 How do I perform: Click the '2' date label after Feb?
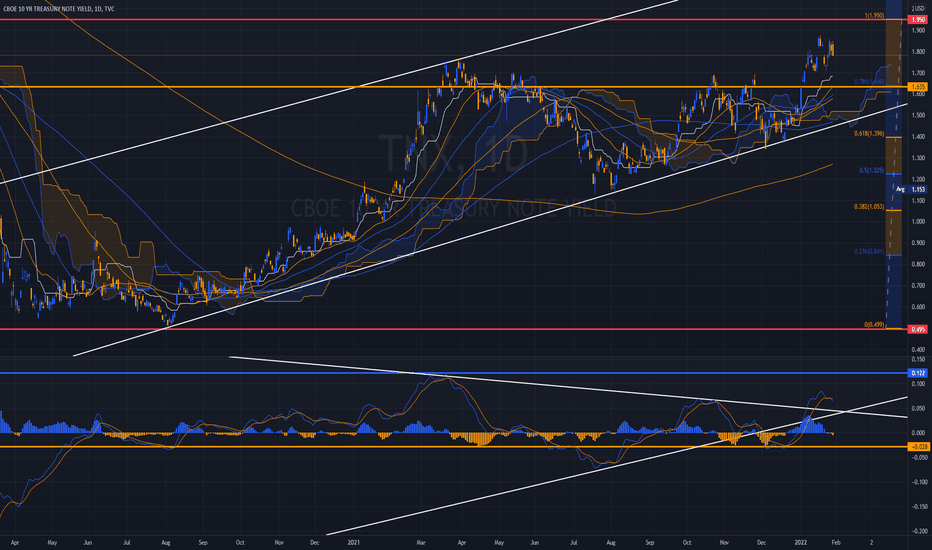(871, 542)
